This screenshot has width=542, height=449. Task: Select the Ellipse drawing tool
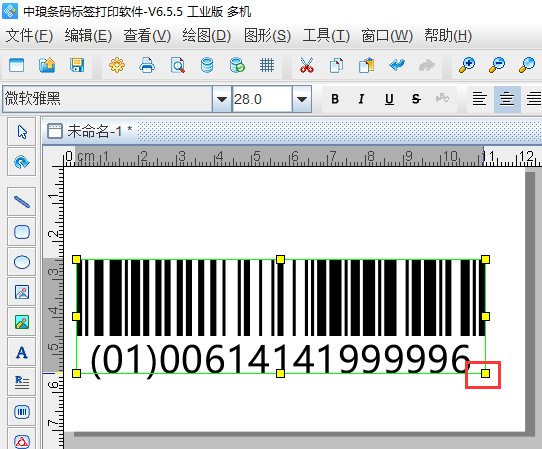coord(22,262)
